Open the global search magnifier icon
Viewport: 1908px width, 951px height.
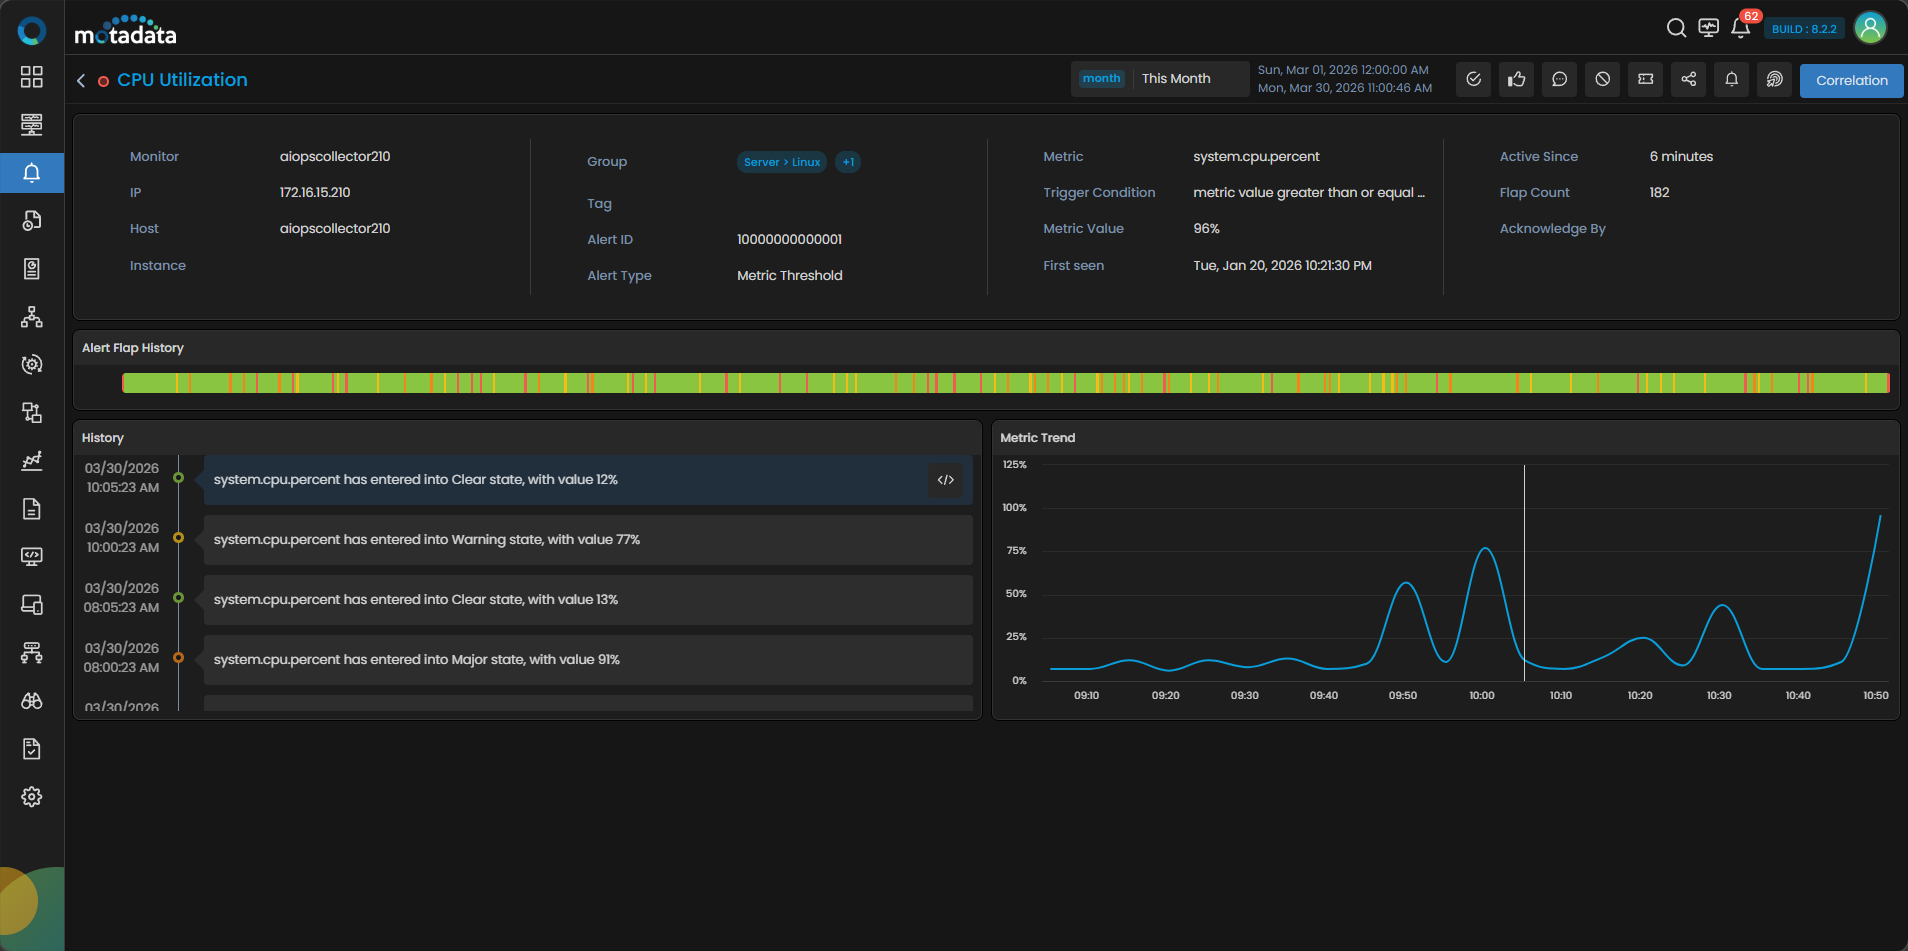[x=1676, y=28]
